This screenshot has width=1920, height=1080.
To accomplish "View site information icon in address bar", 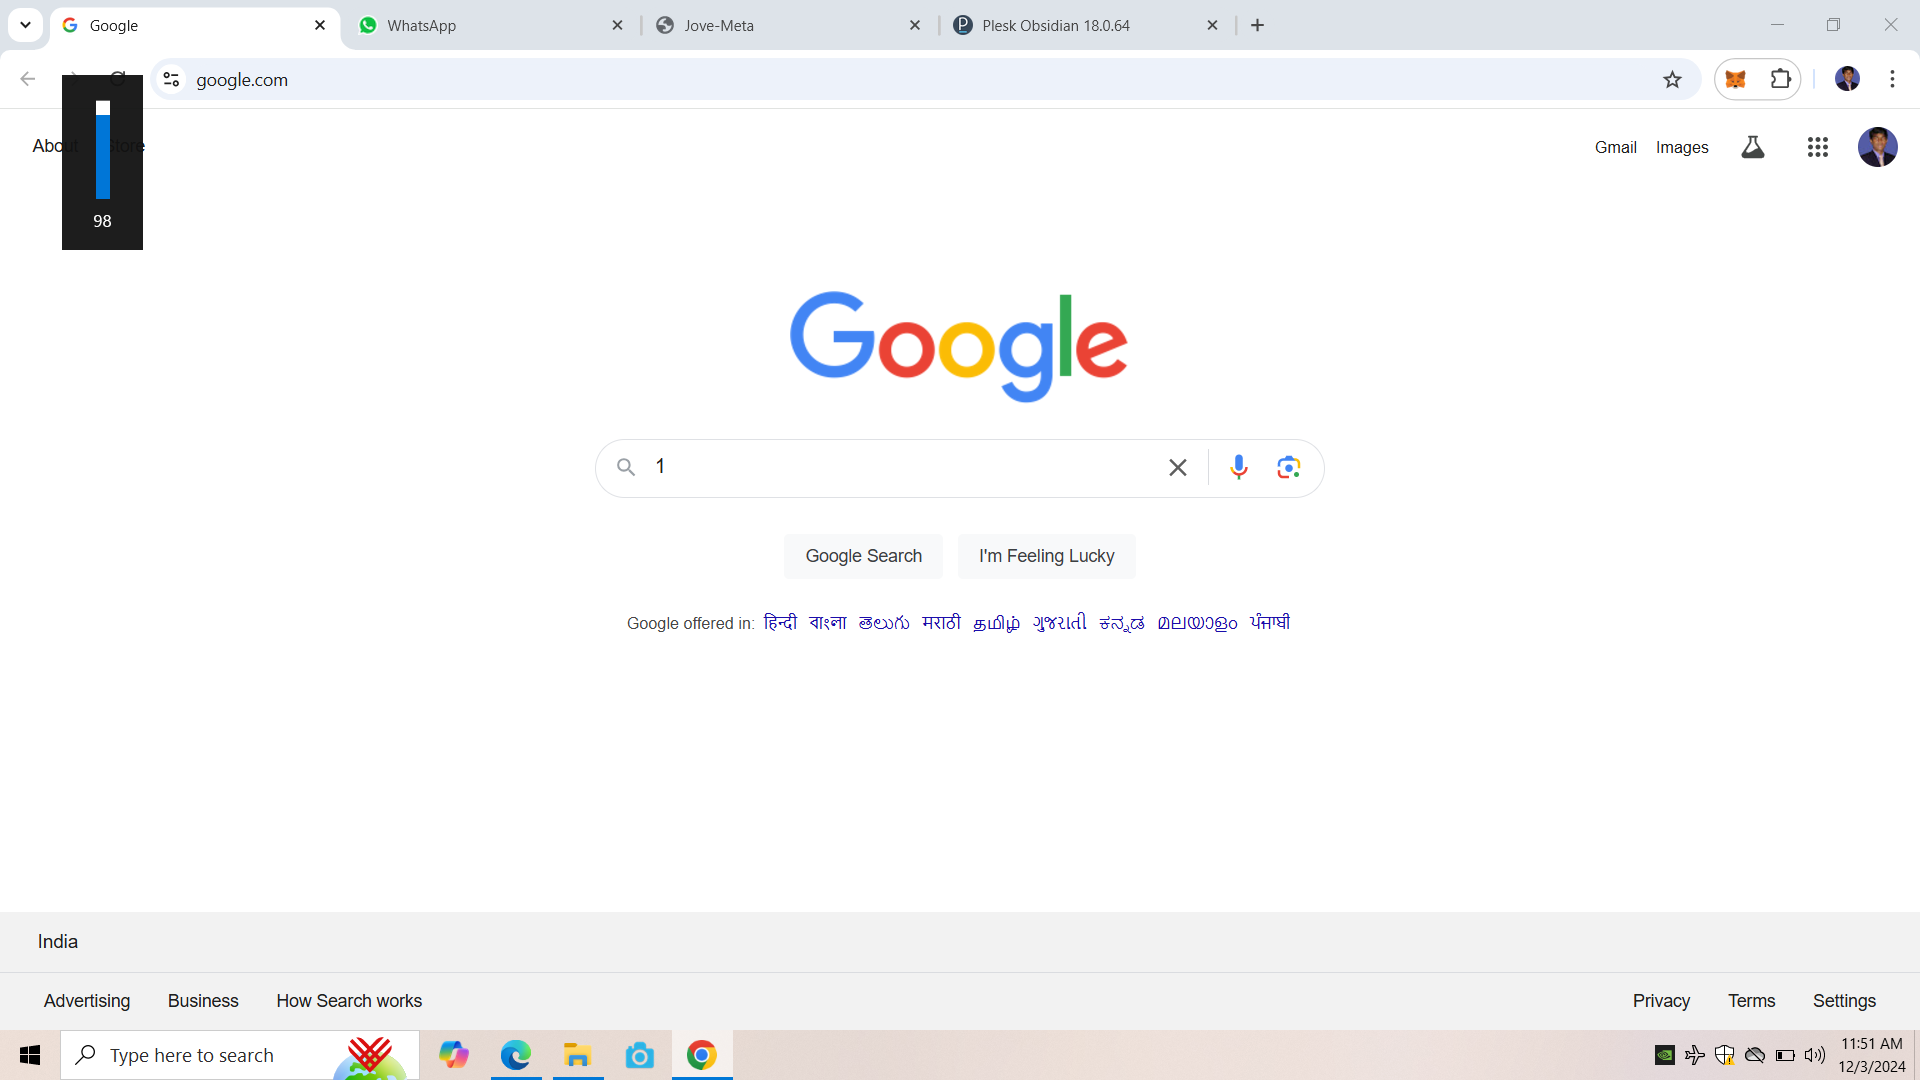I will [x=171, y=79].
